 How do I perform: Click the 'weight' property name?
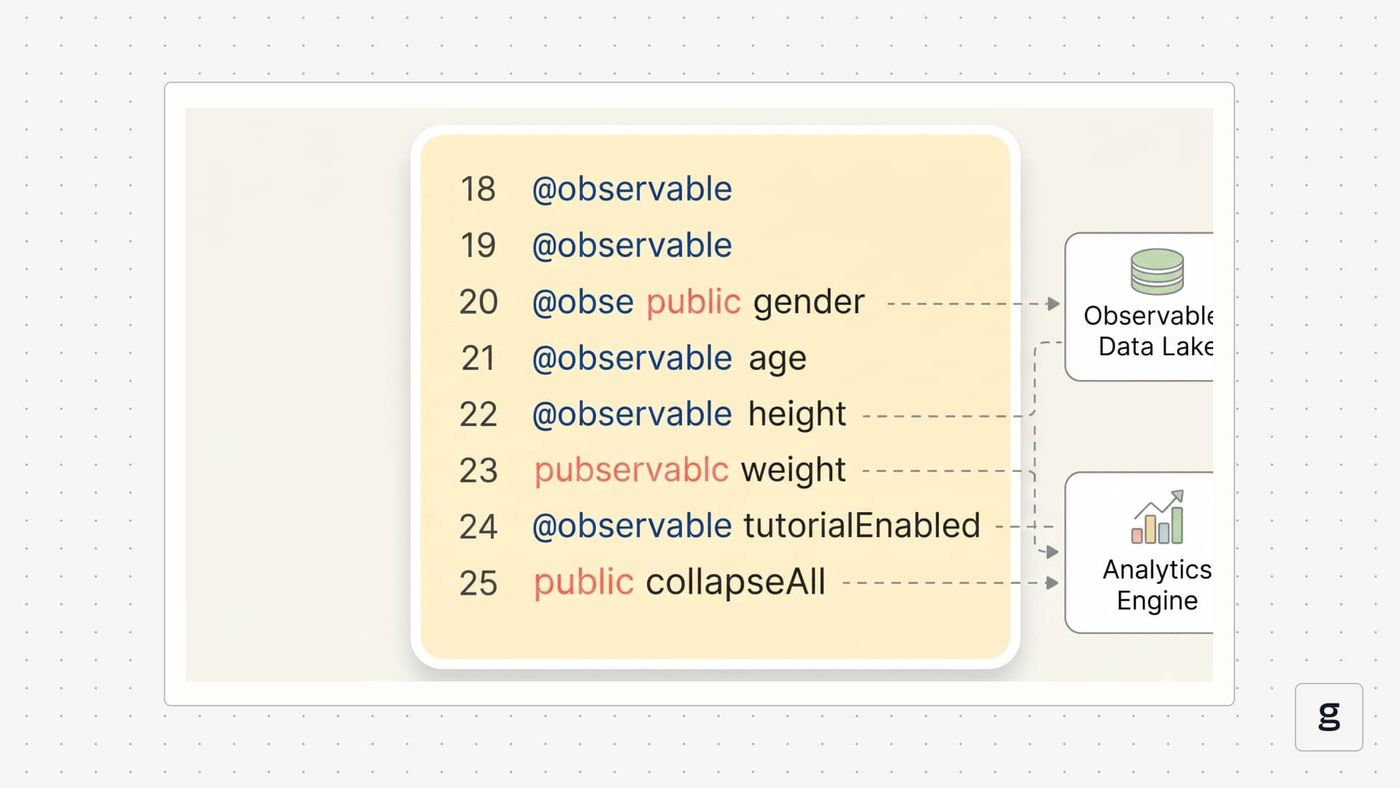(793, 470)
